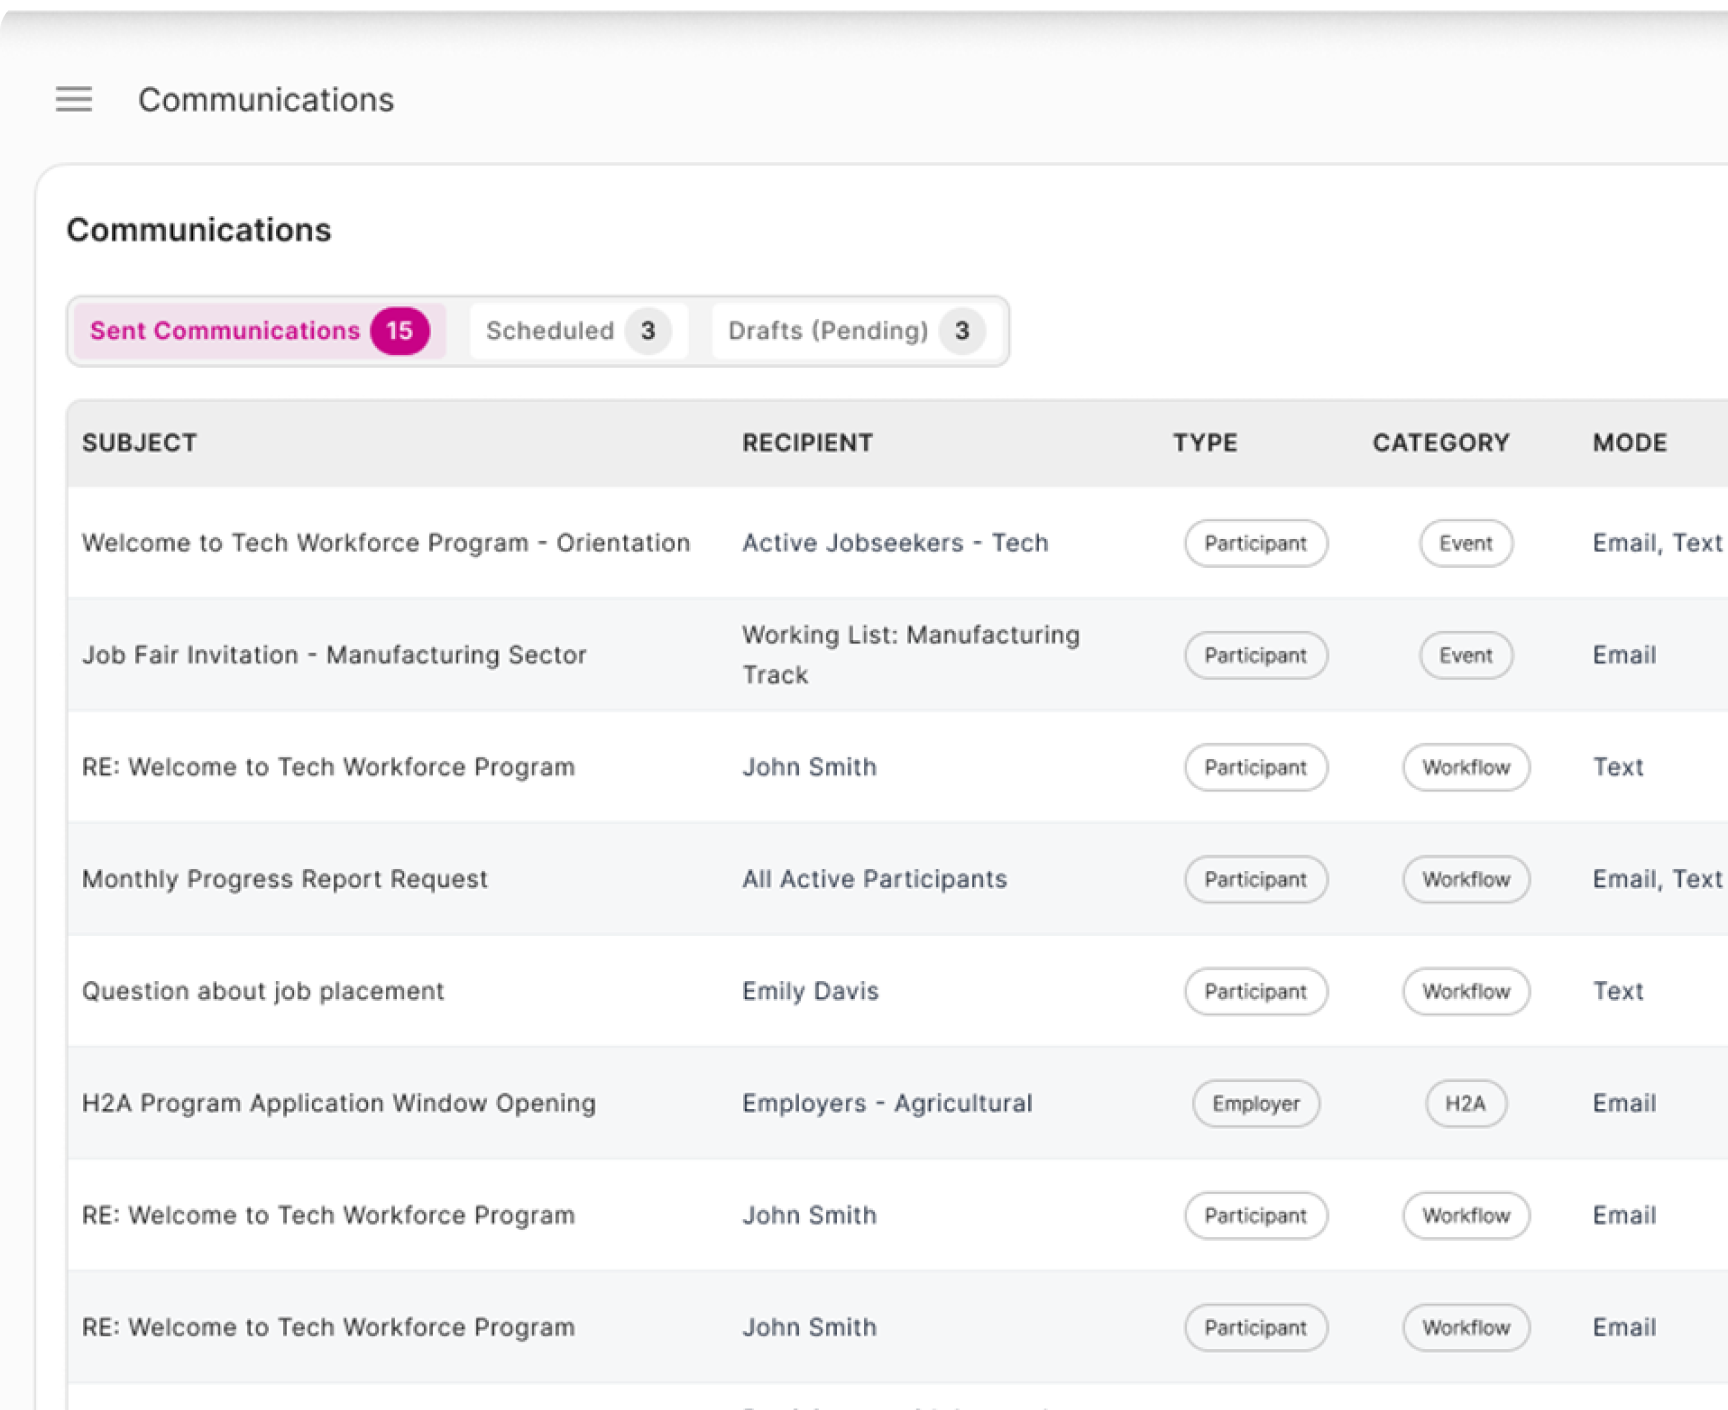This screenshot has width=1728, height=1410.
Task: Click the MODE column header
Action: coord(1629,443)
